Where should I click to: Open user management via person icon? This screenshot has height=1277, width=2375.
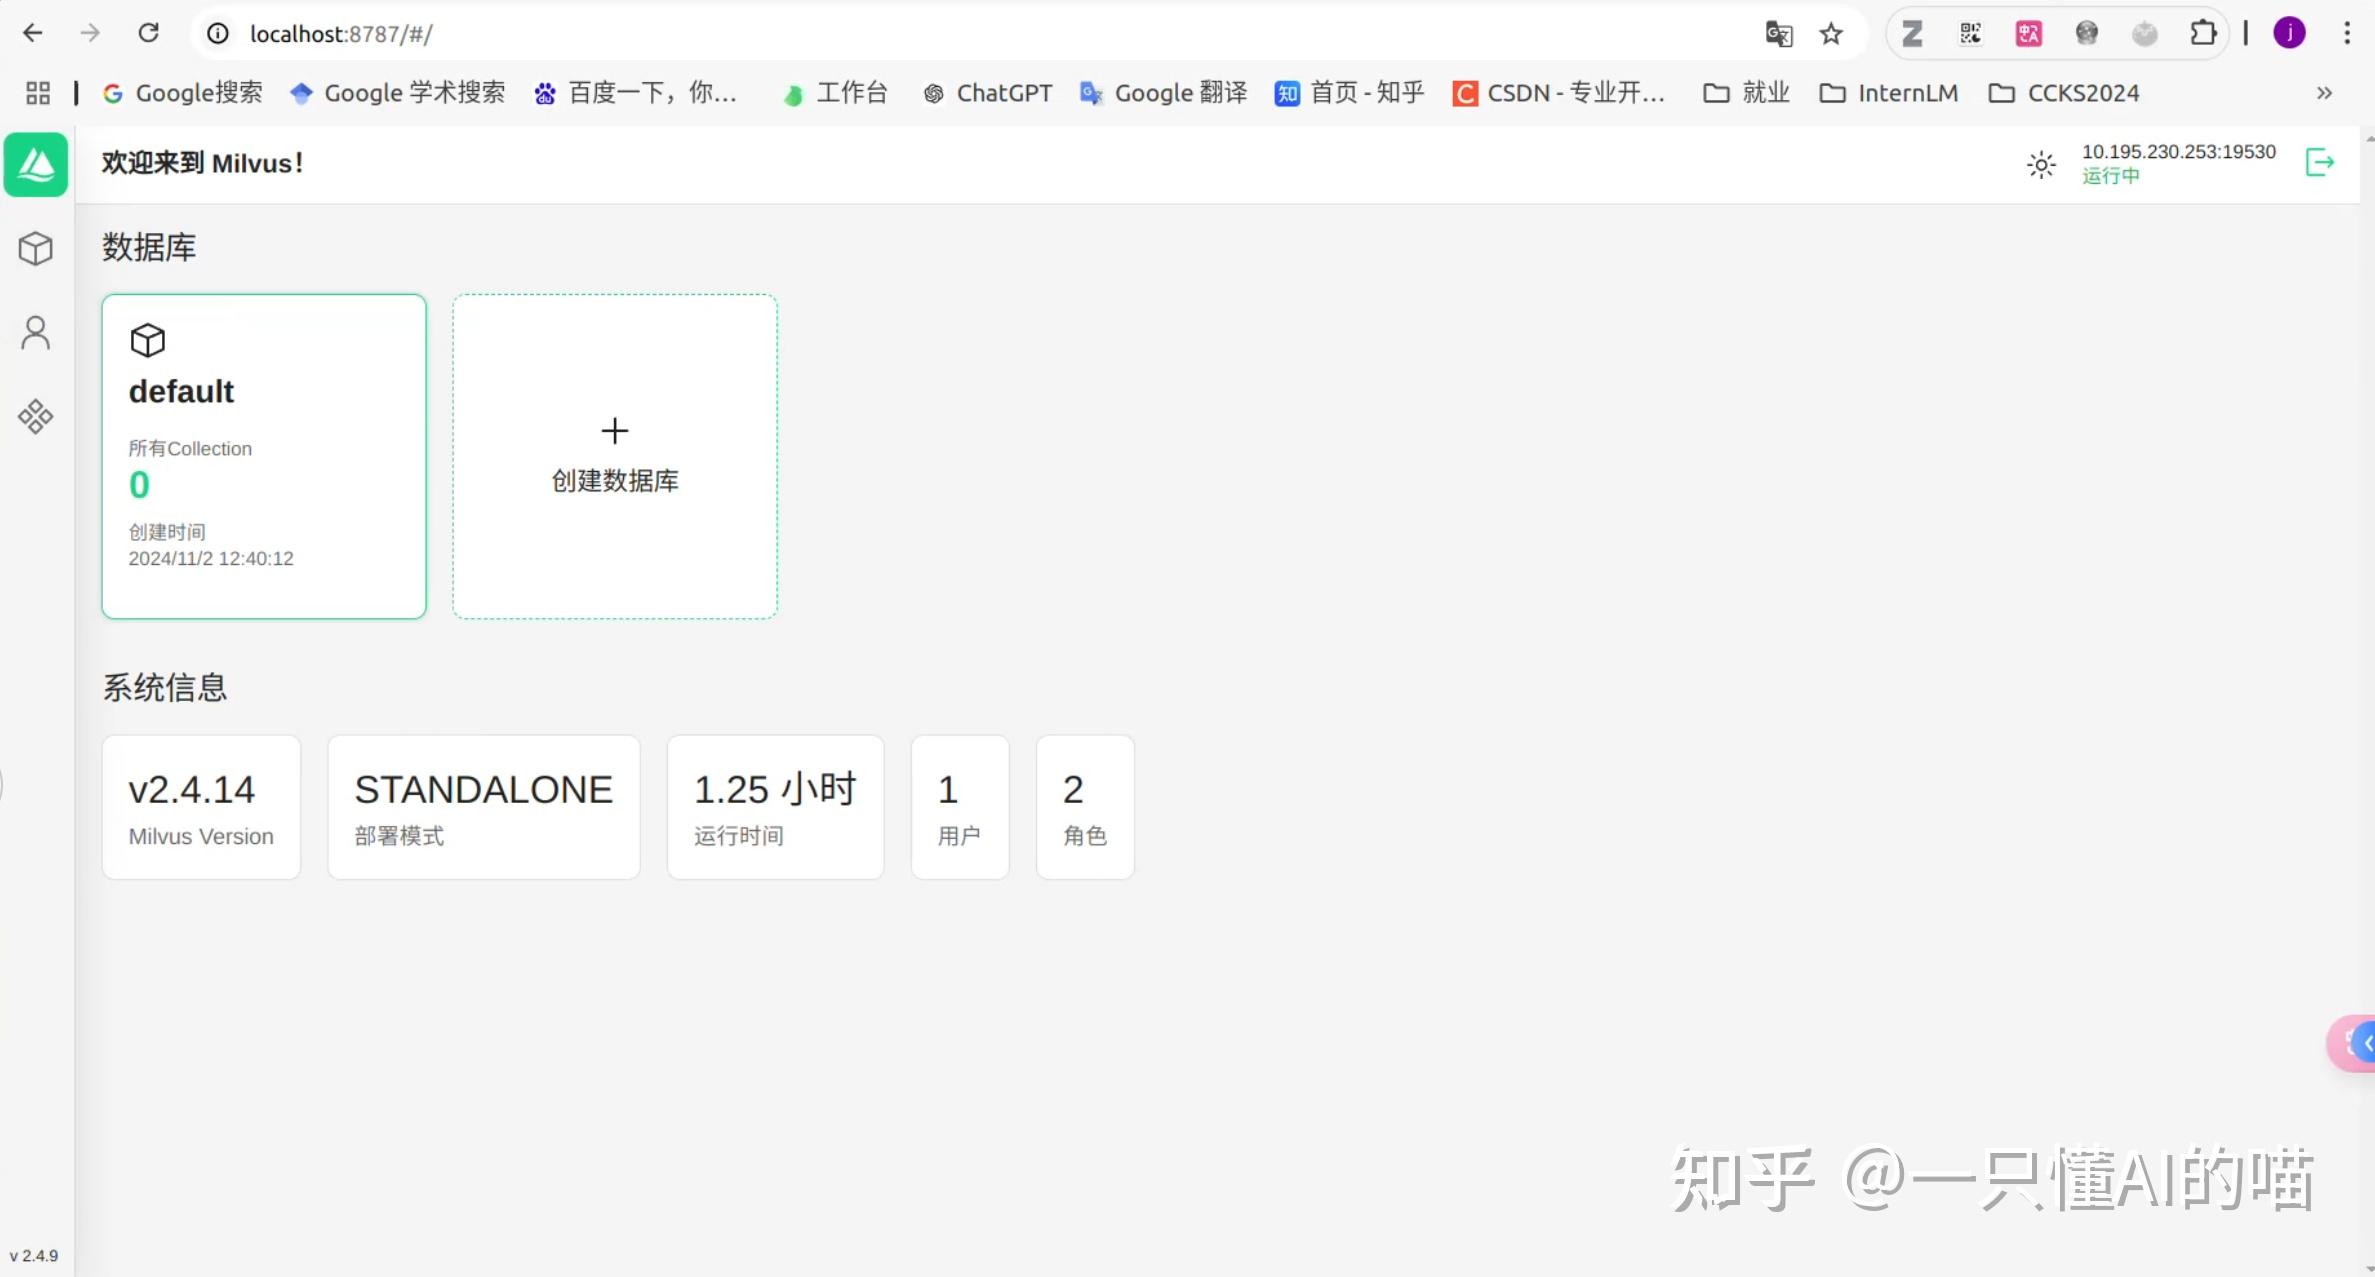coord(36,331)
